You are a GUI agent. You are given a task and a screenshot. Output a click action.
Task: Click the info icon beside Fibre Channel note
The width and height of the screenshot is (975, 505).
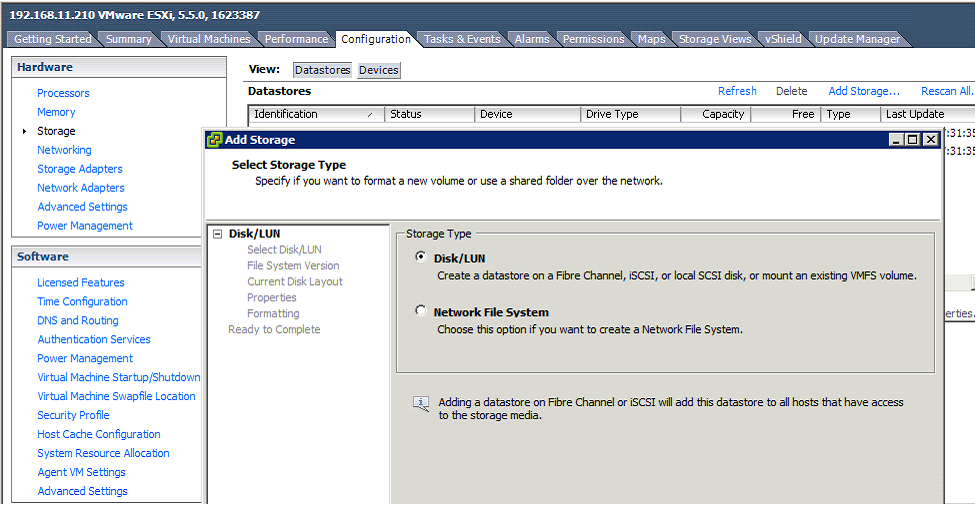[422, 403]
